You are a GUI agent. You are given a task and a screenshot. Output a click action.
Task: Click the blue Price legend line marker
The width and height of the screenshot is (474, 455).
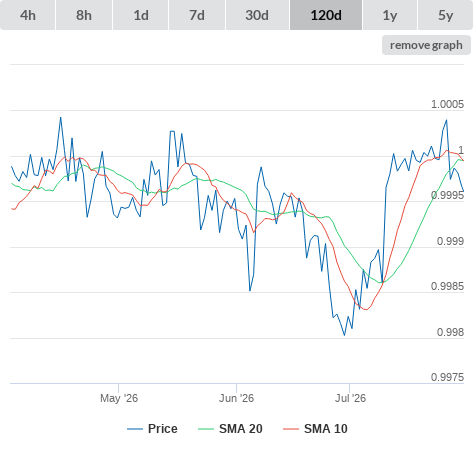[x=135, y=429]
